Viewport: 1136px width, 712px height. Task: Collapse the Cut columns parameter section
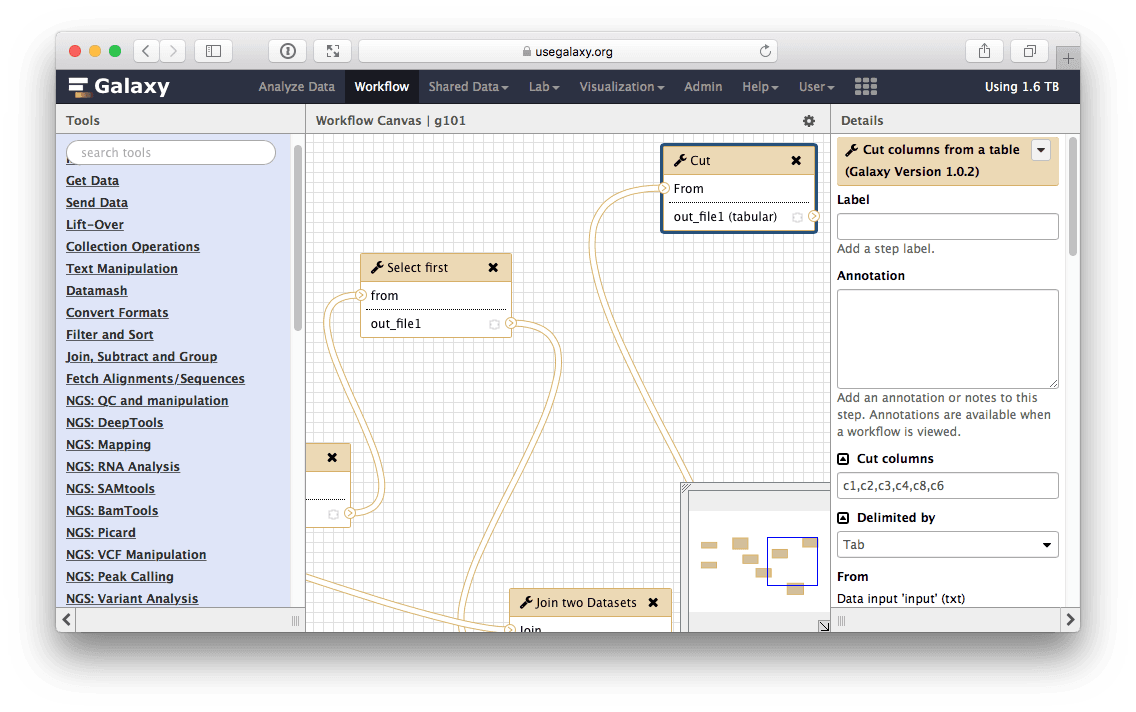[x=841, y=458]
